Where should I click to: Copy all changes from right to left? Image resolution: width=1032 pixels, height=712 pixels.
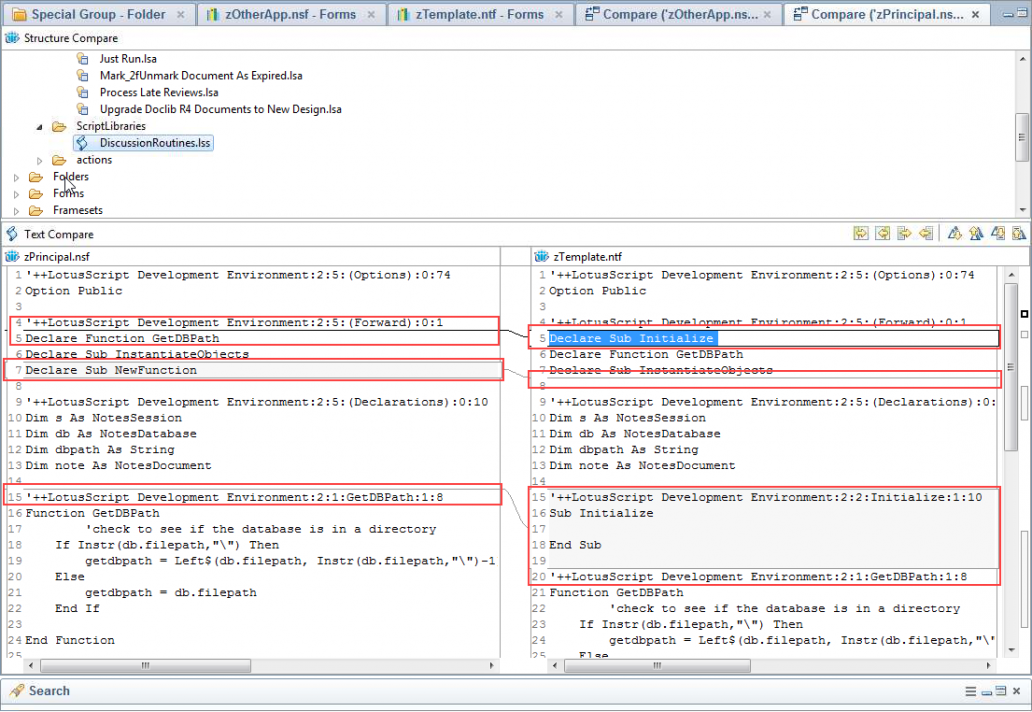[x=883, y=234]
